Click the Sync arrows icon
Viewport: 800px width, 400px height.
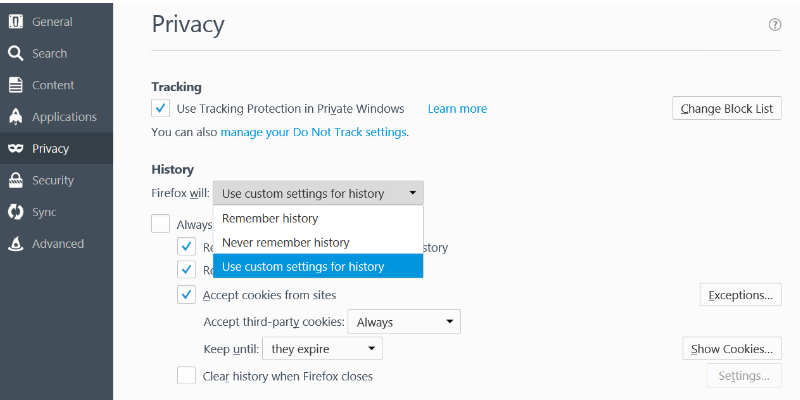click(16, 212)
